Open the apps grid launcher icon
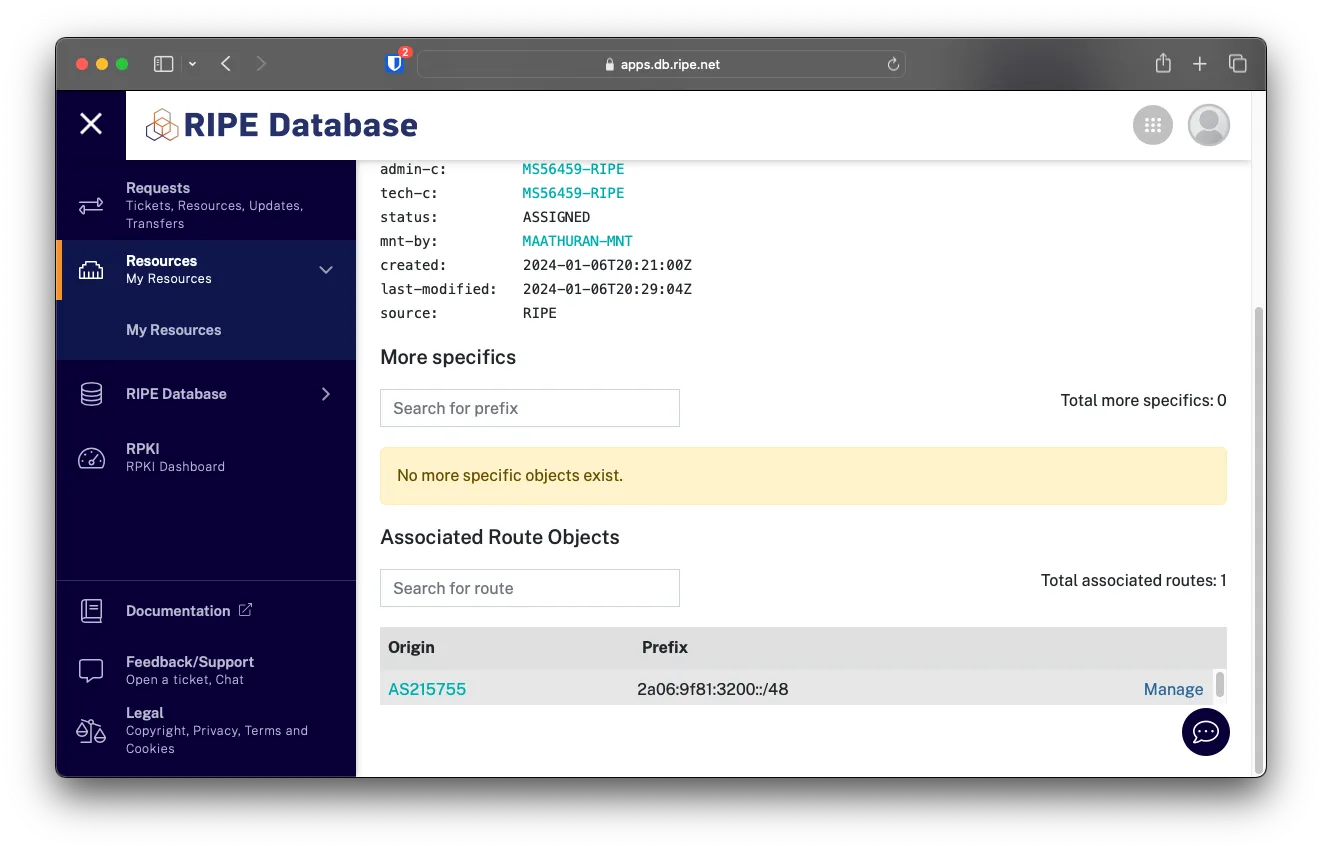Screen dimensions: 1322x851 1152,125
